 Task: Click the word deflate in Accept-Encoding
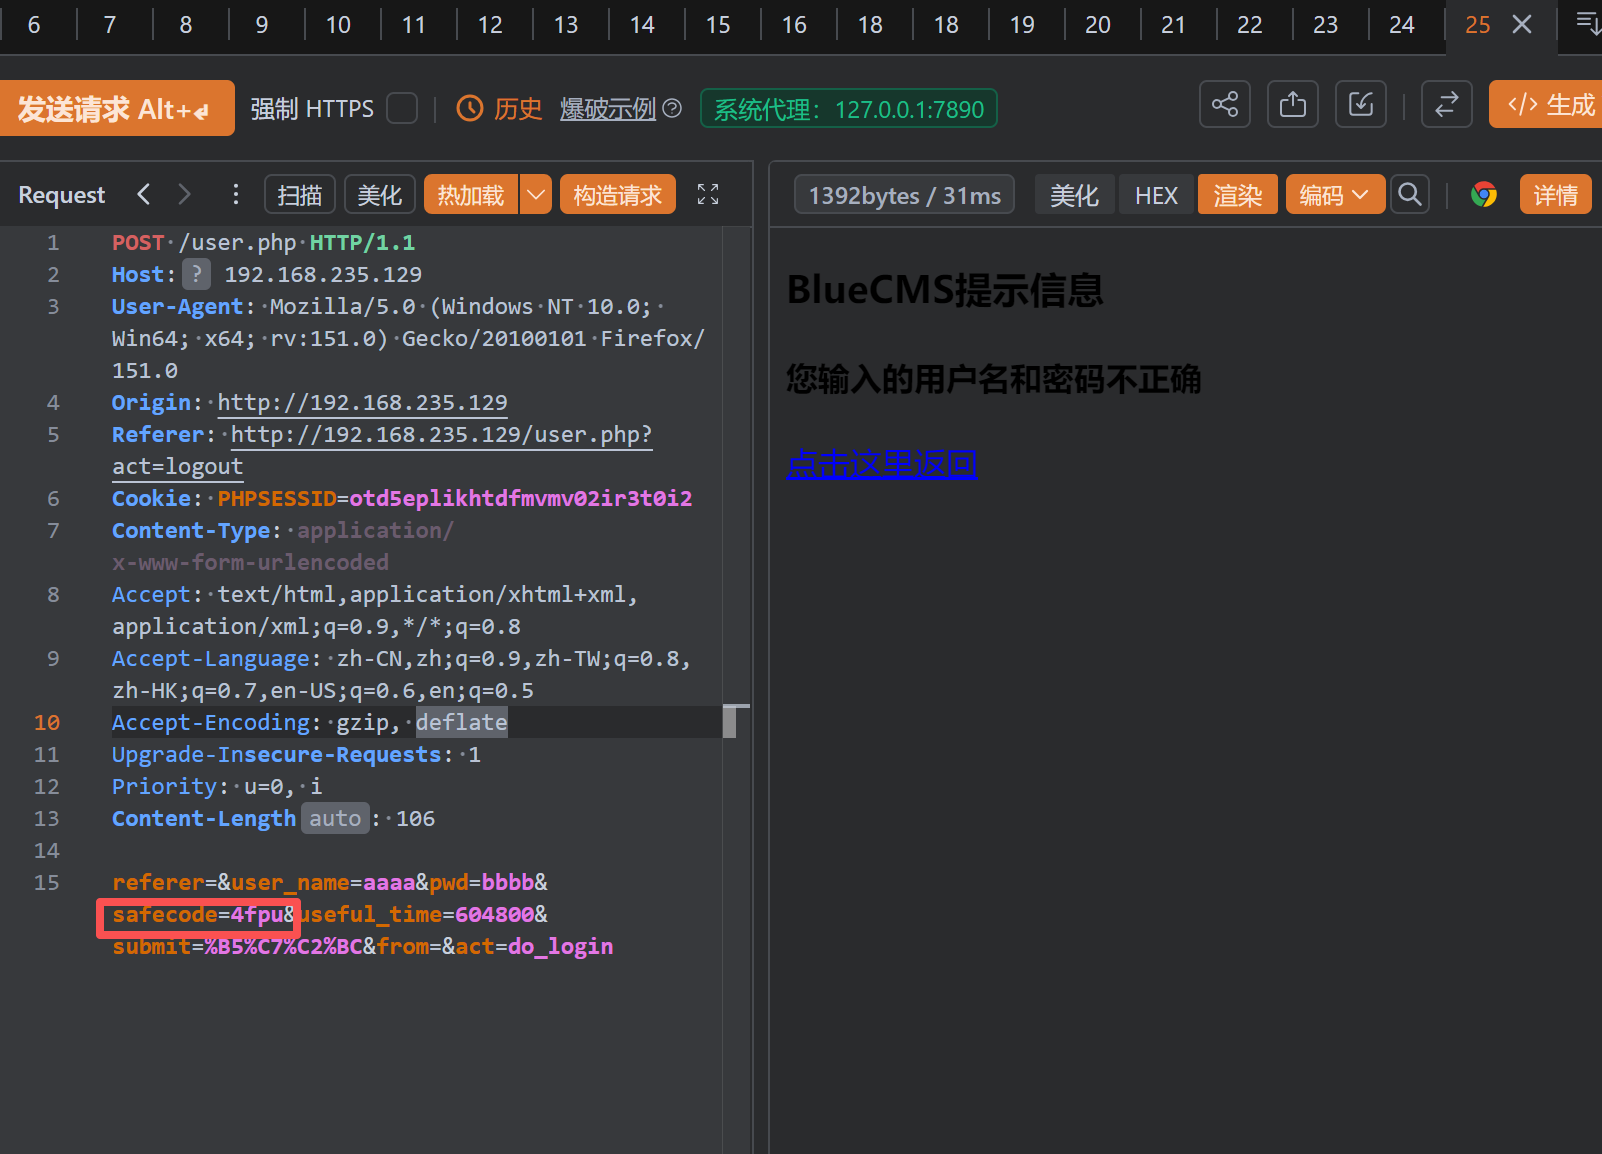click(462, 722)
